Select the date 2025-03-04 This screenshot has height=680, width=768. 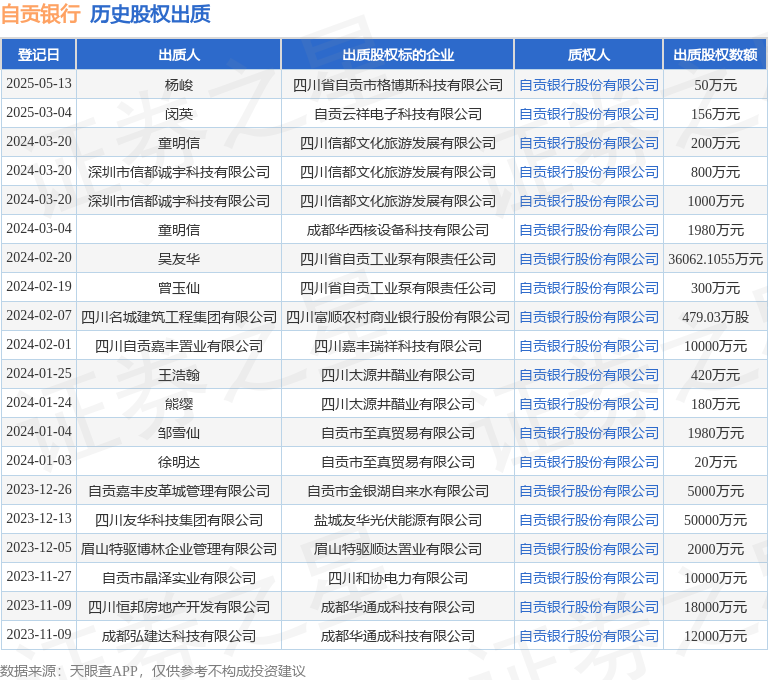(39, 112)
